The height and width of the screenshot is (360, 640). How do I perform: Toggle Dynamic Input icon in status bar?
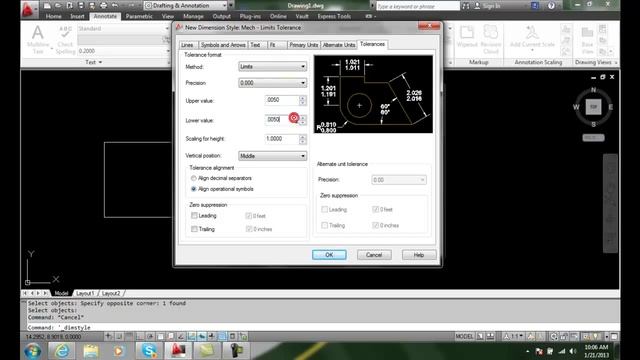[x=202, y=336]
